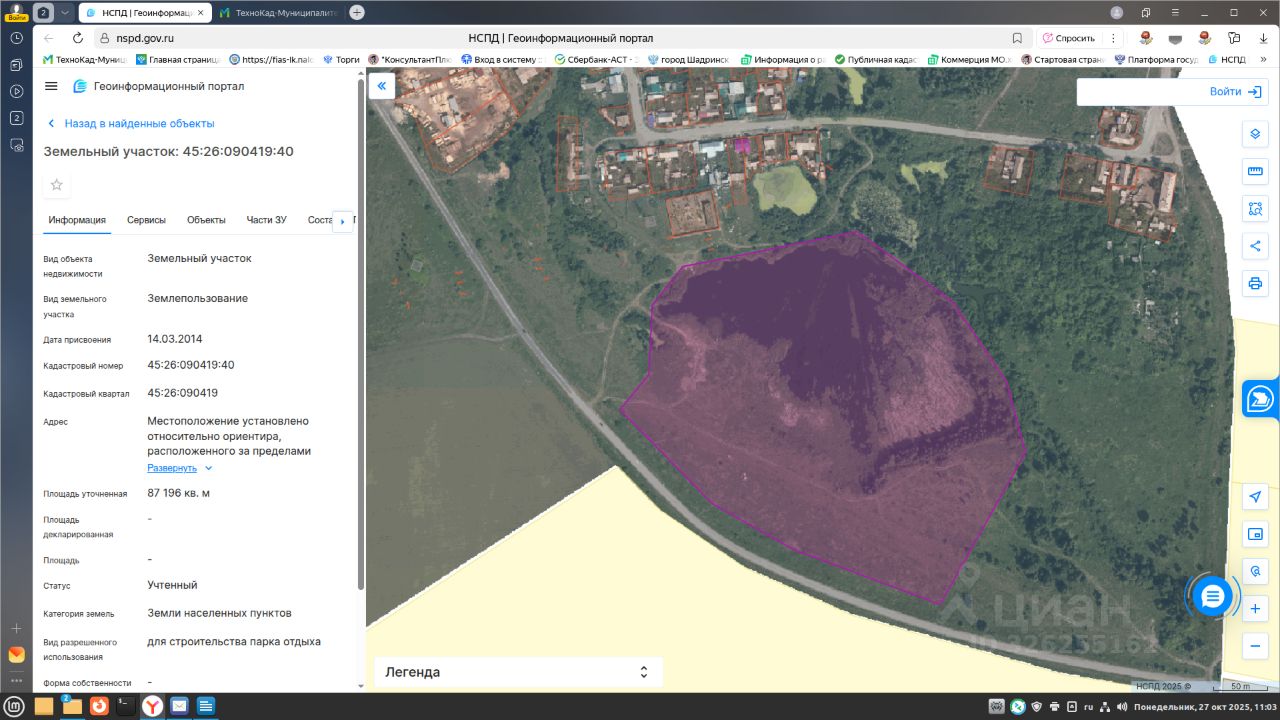Zoom in on the map

point(1255,608)
